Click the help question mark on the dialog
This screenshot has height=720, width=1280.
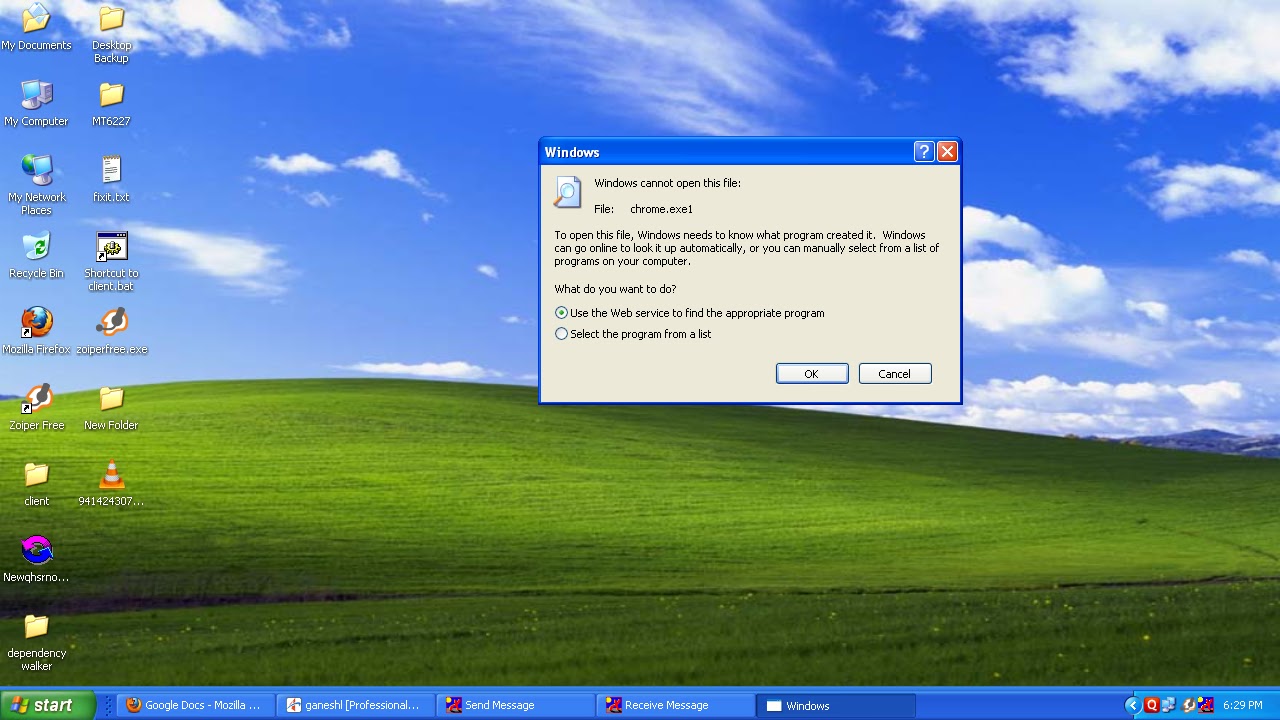922,151
